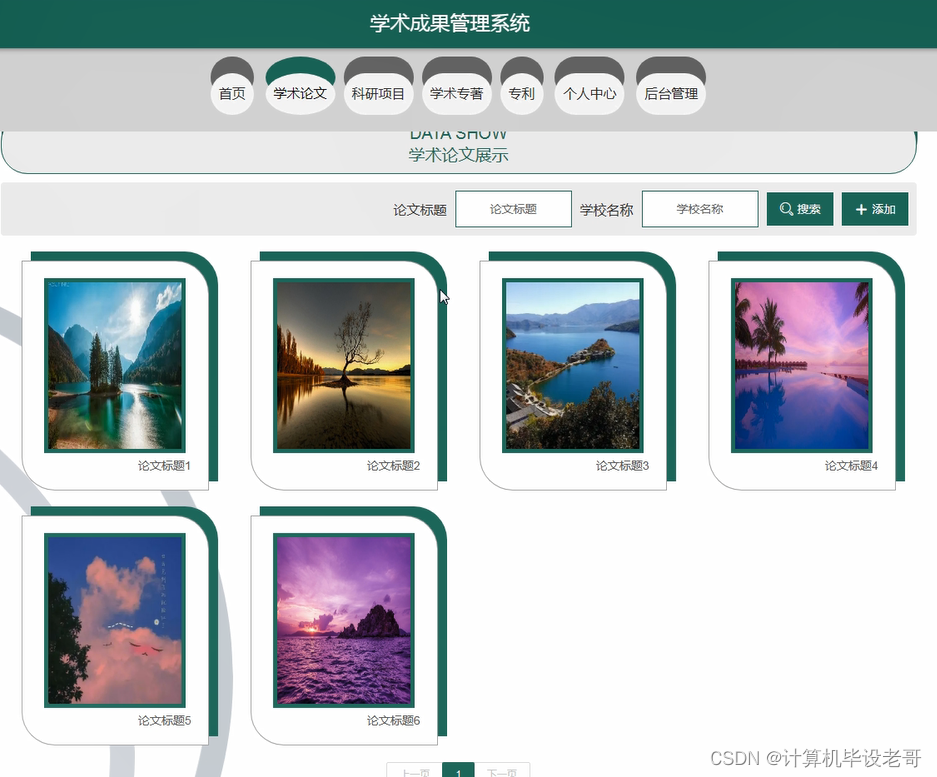
Task: Open thumbnail of 论文标题1 mountain lake
Action: coord(115,365)
